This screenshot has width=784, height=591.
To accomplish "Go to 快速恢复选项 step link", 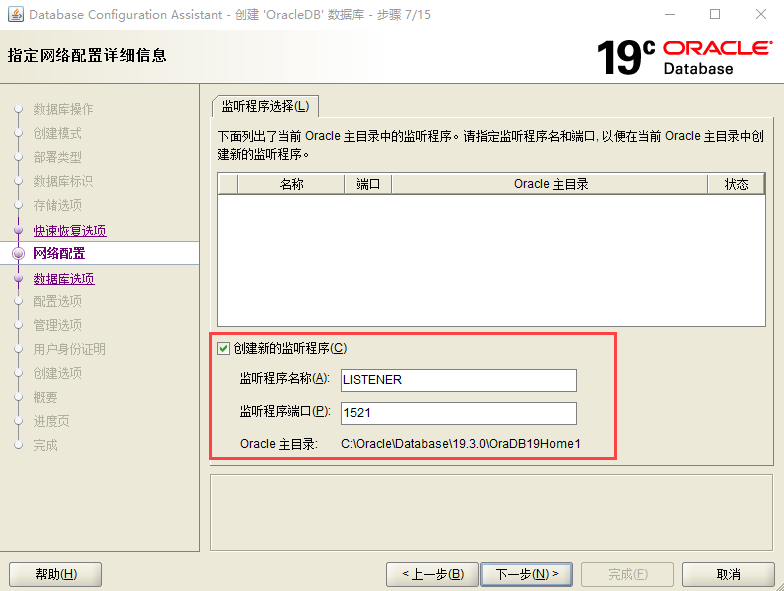I will 69,231.
